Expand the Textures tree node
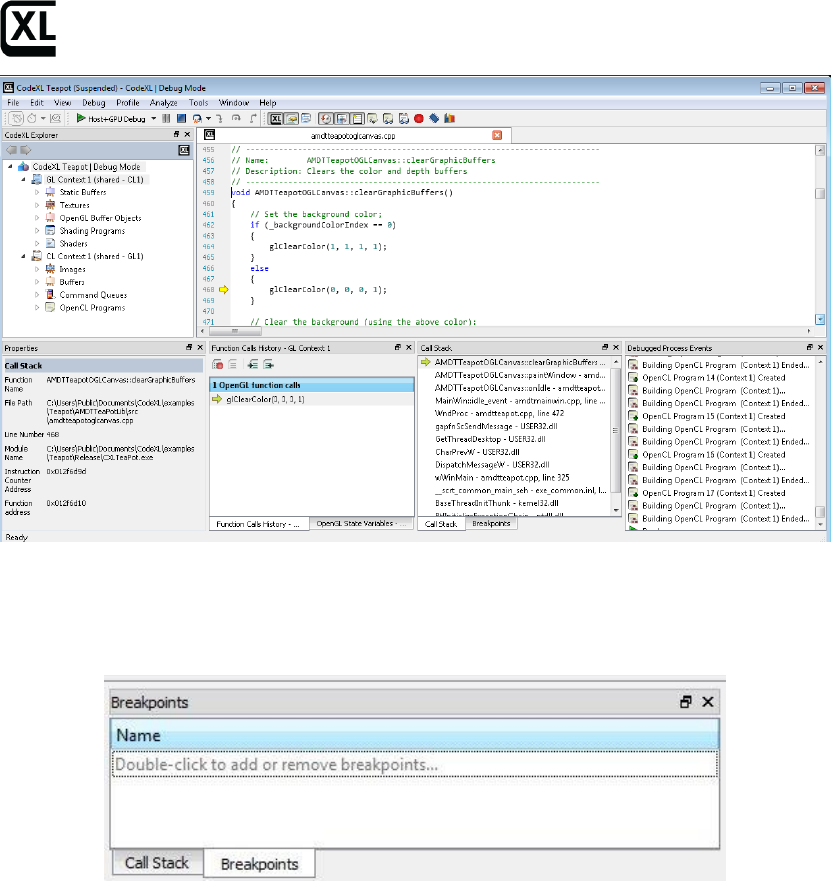The height and width of the screenshot is (881, 831). 37,205
